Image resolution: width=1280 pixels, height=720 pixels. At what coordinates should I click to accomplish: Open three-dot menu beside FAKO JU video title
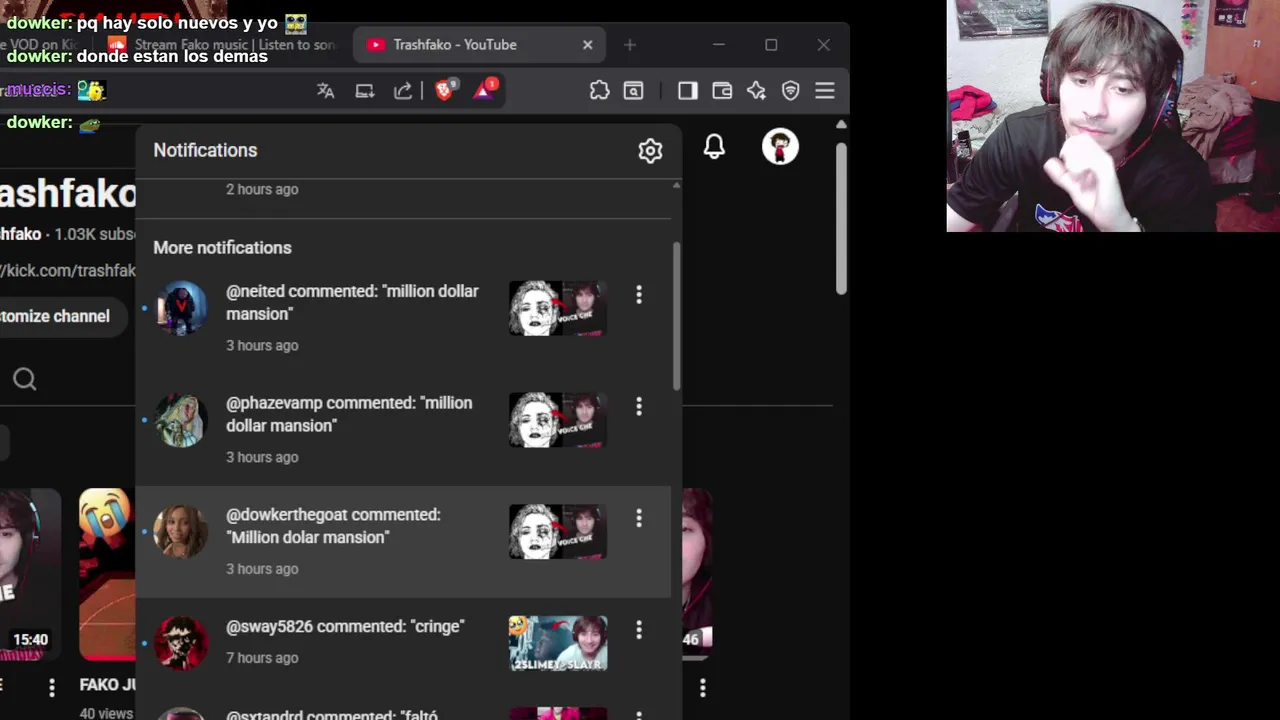52,687
